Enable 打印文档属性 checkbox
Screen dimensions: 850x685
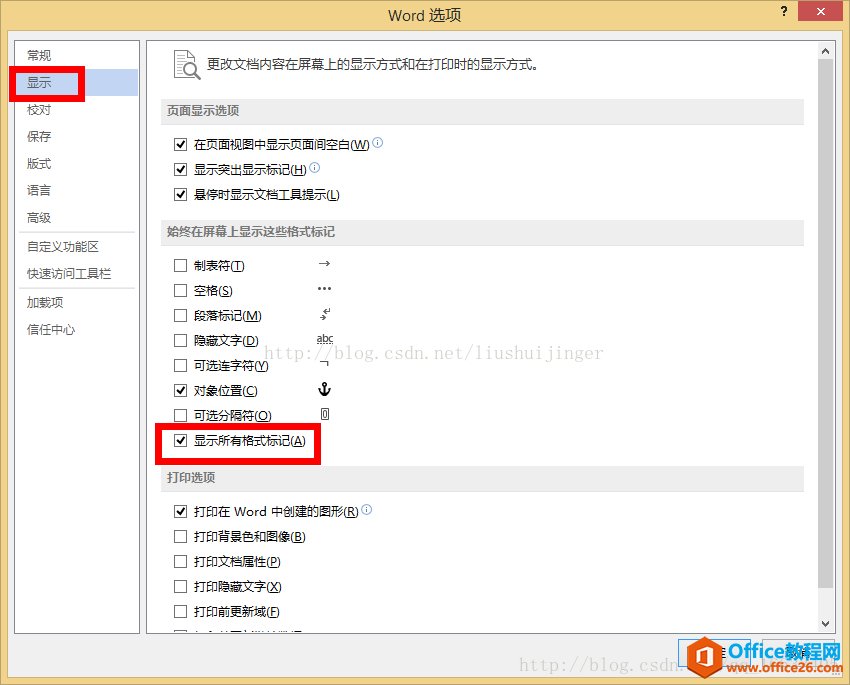tap(181, 561)
